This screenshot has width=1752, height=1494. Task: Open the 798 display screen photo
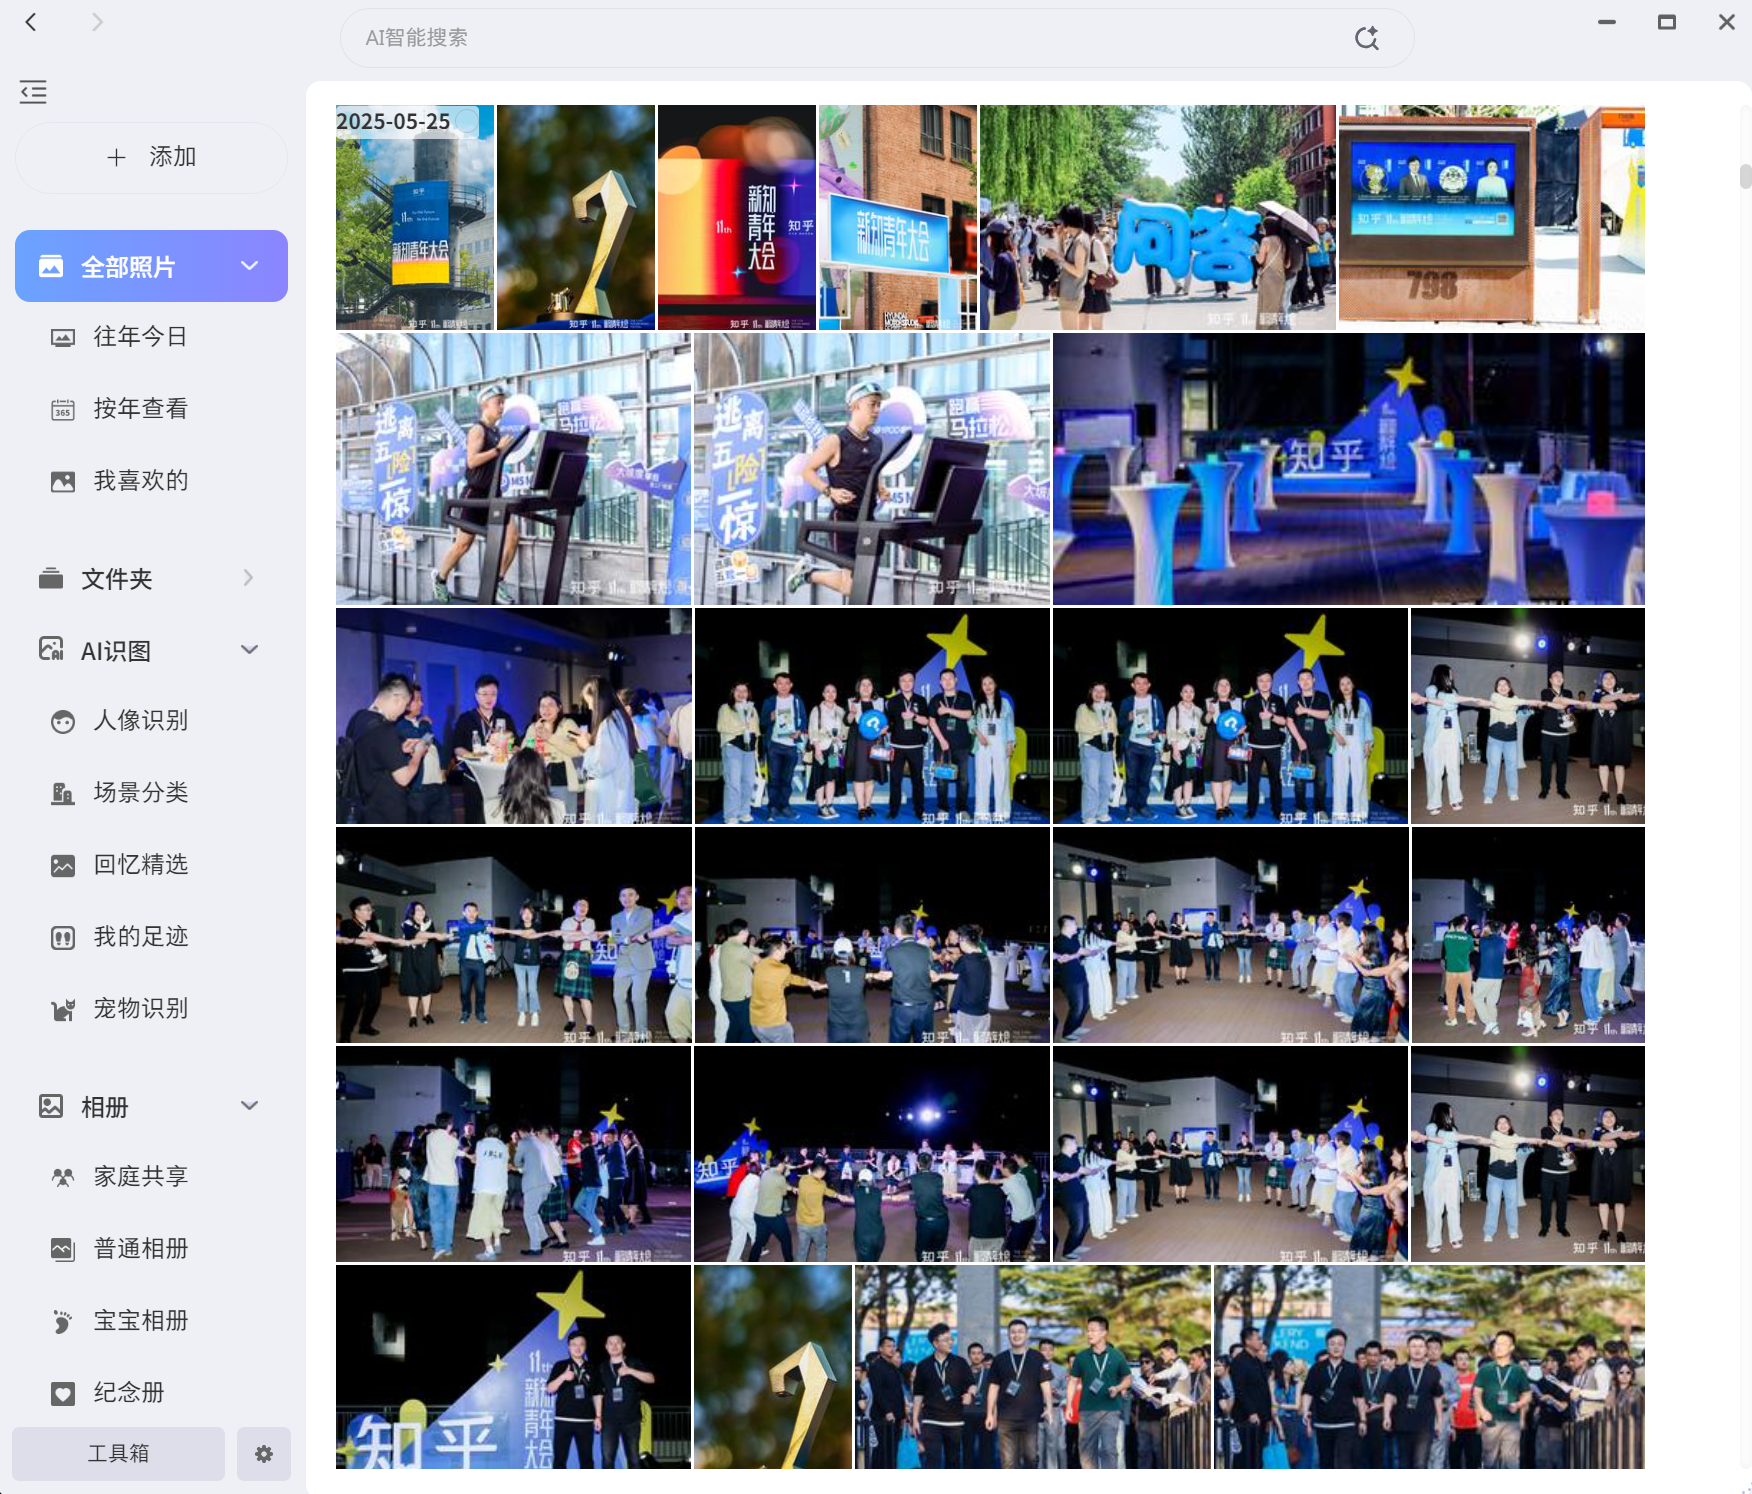1492,217
